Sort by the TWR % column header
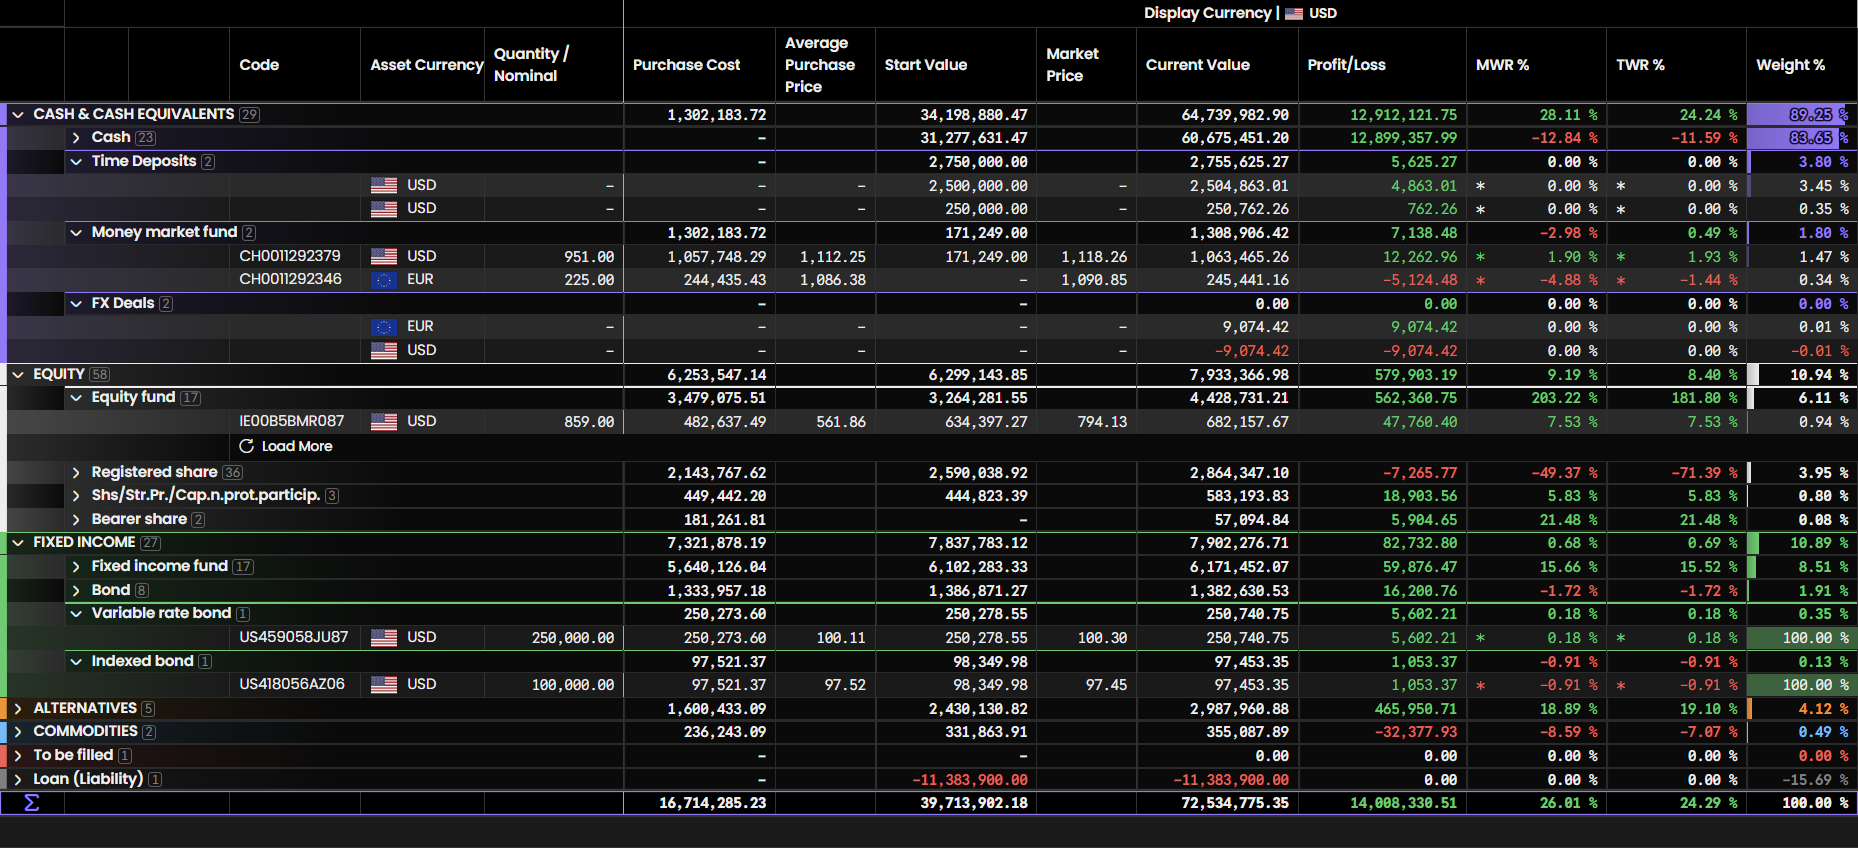Viewport: 1858px width, 848px height. 1640,65
